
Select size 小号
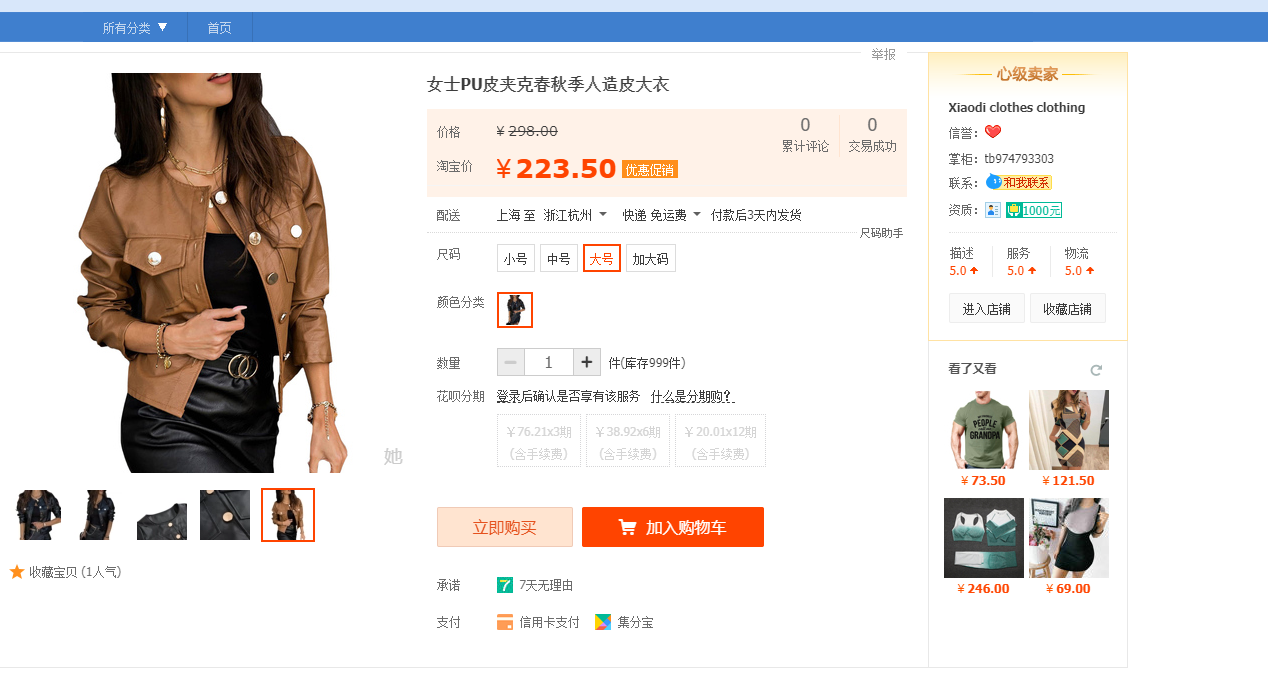tap(516, 258)
